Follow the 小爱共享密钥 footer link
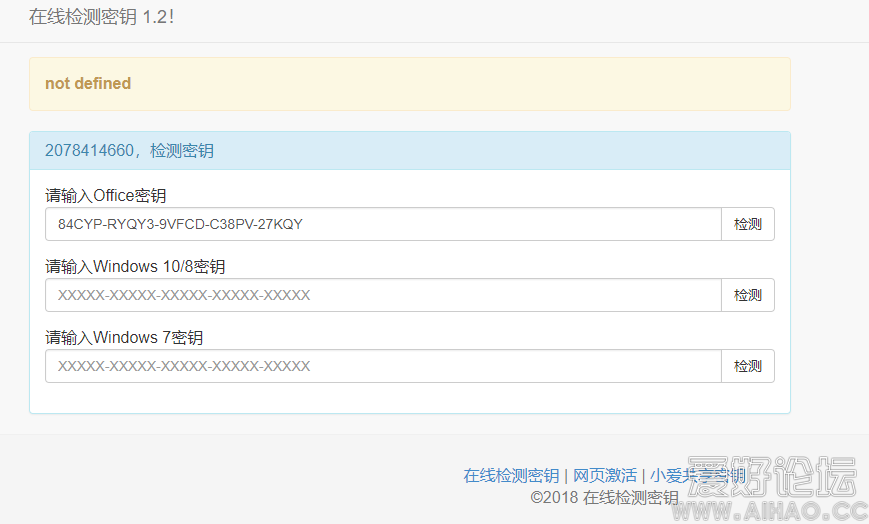Screen dimensions: 869x524 pyautogui.click(x=697, y=475)
